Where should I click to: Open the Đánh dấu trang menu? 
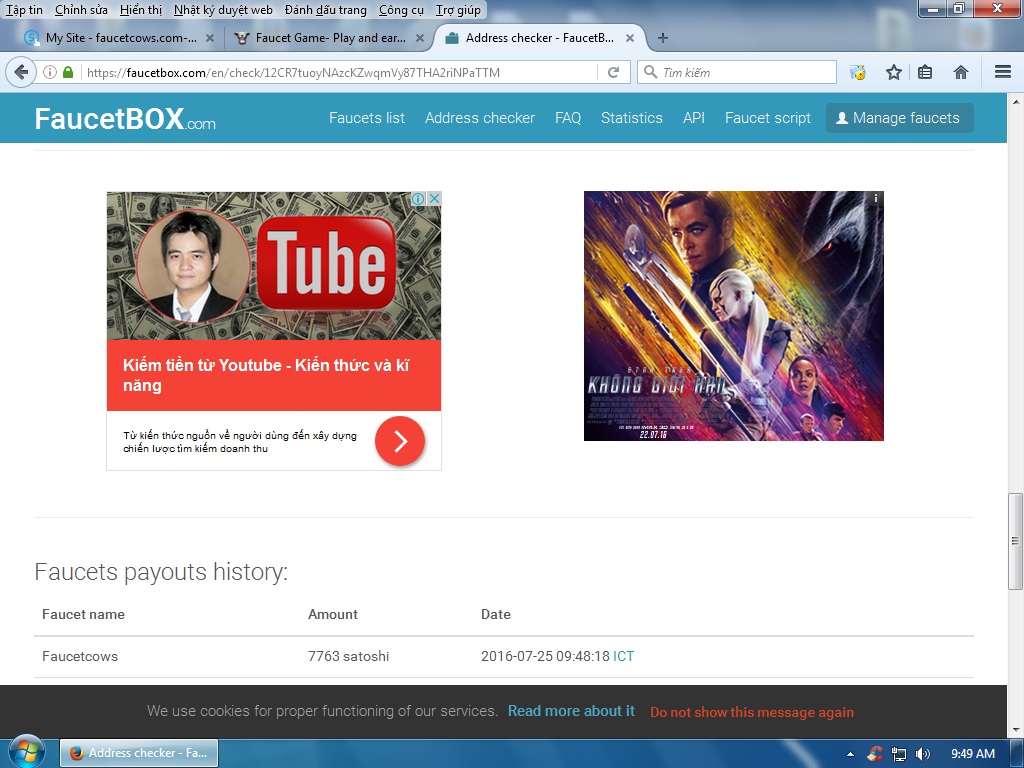pyautogui.click(x=326, y=10)
